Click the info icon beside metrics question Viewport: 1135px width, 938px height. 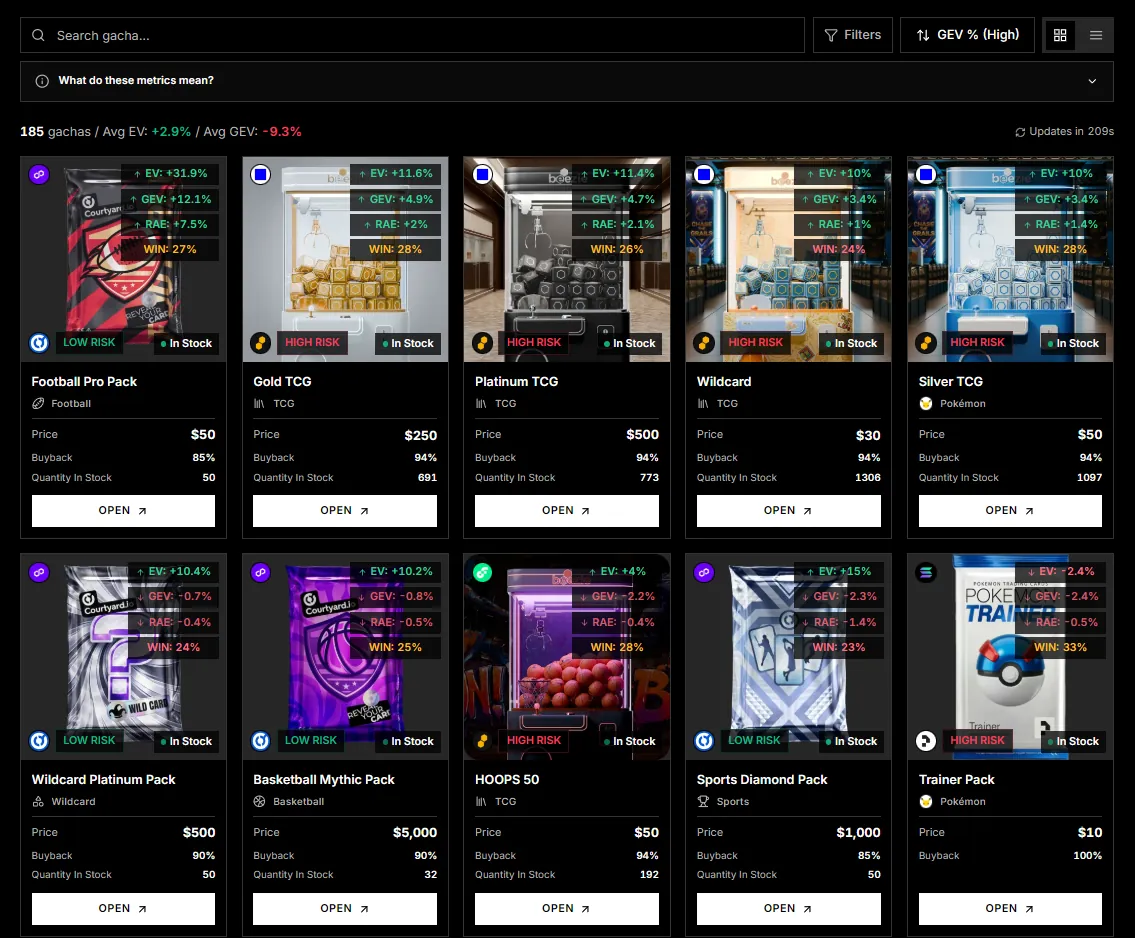pos(42,81)
